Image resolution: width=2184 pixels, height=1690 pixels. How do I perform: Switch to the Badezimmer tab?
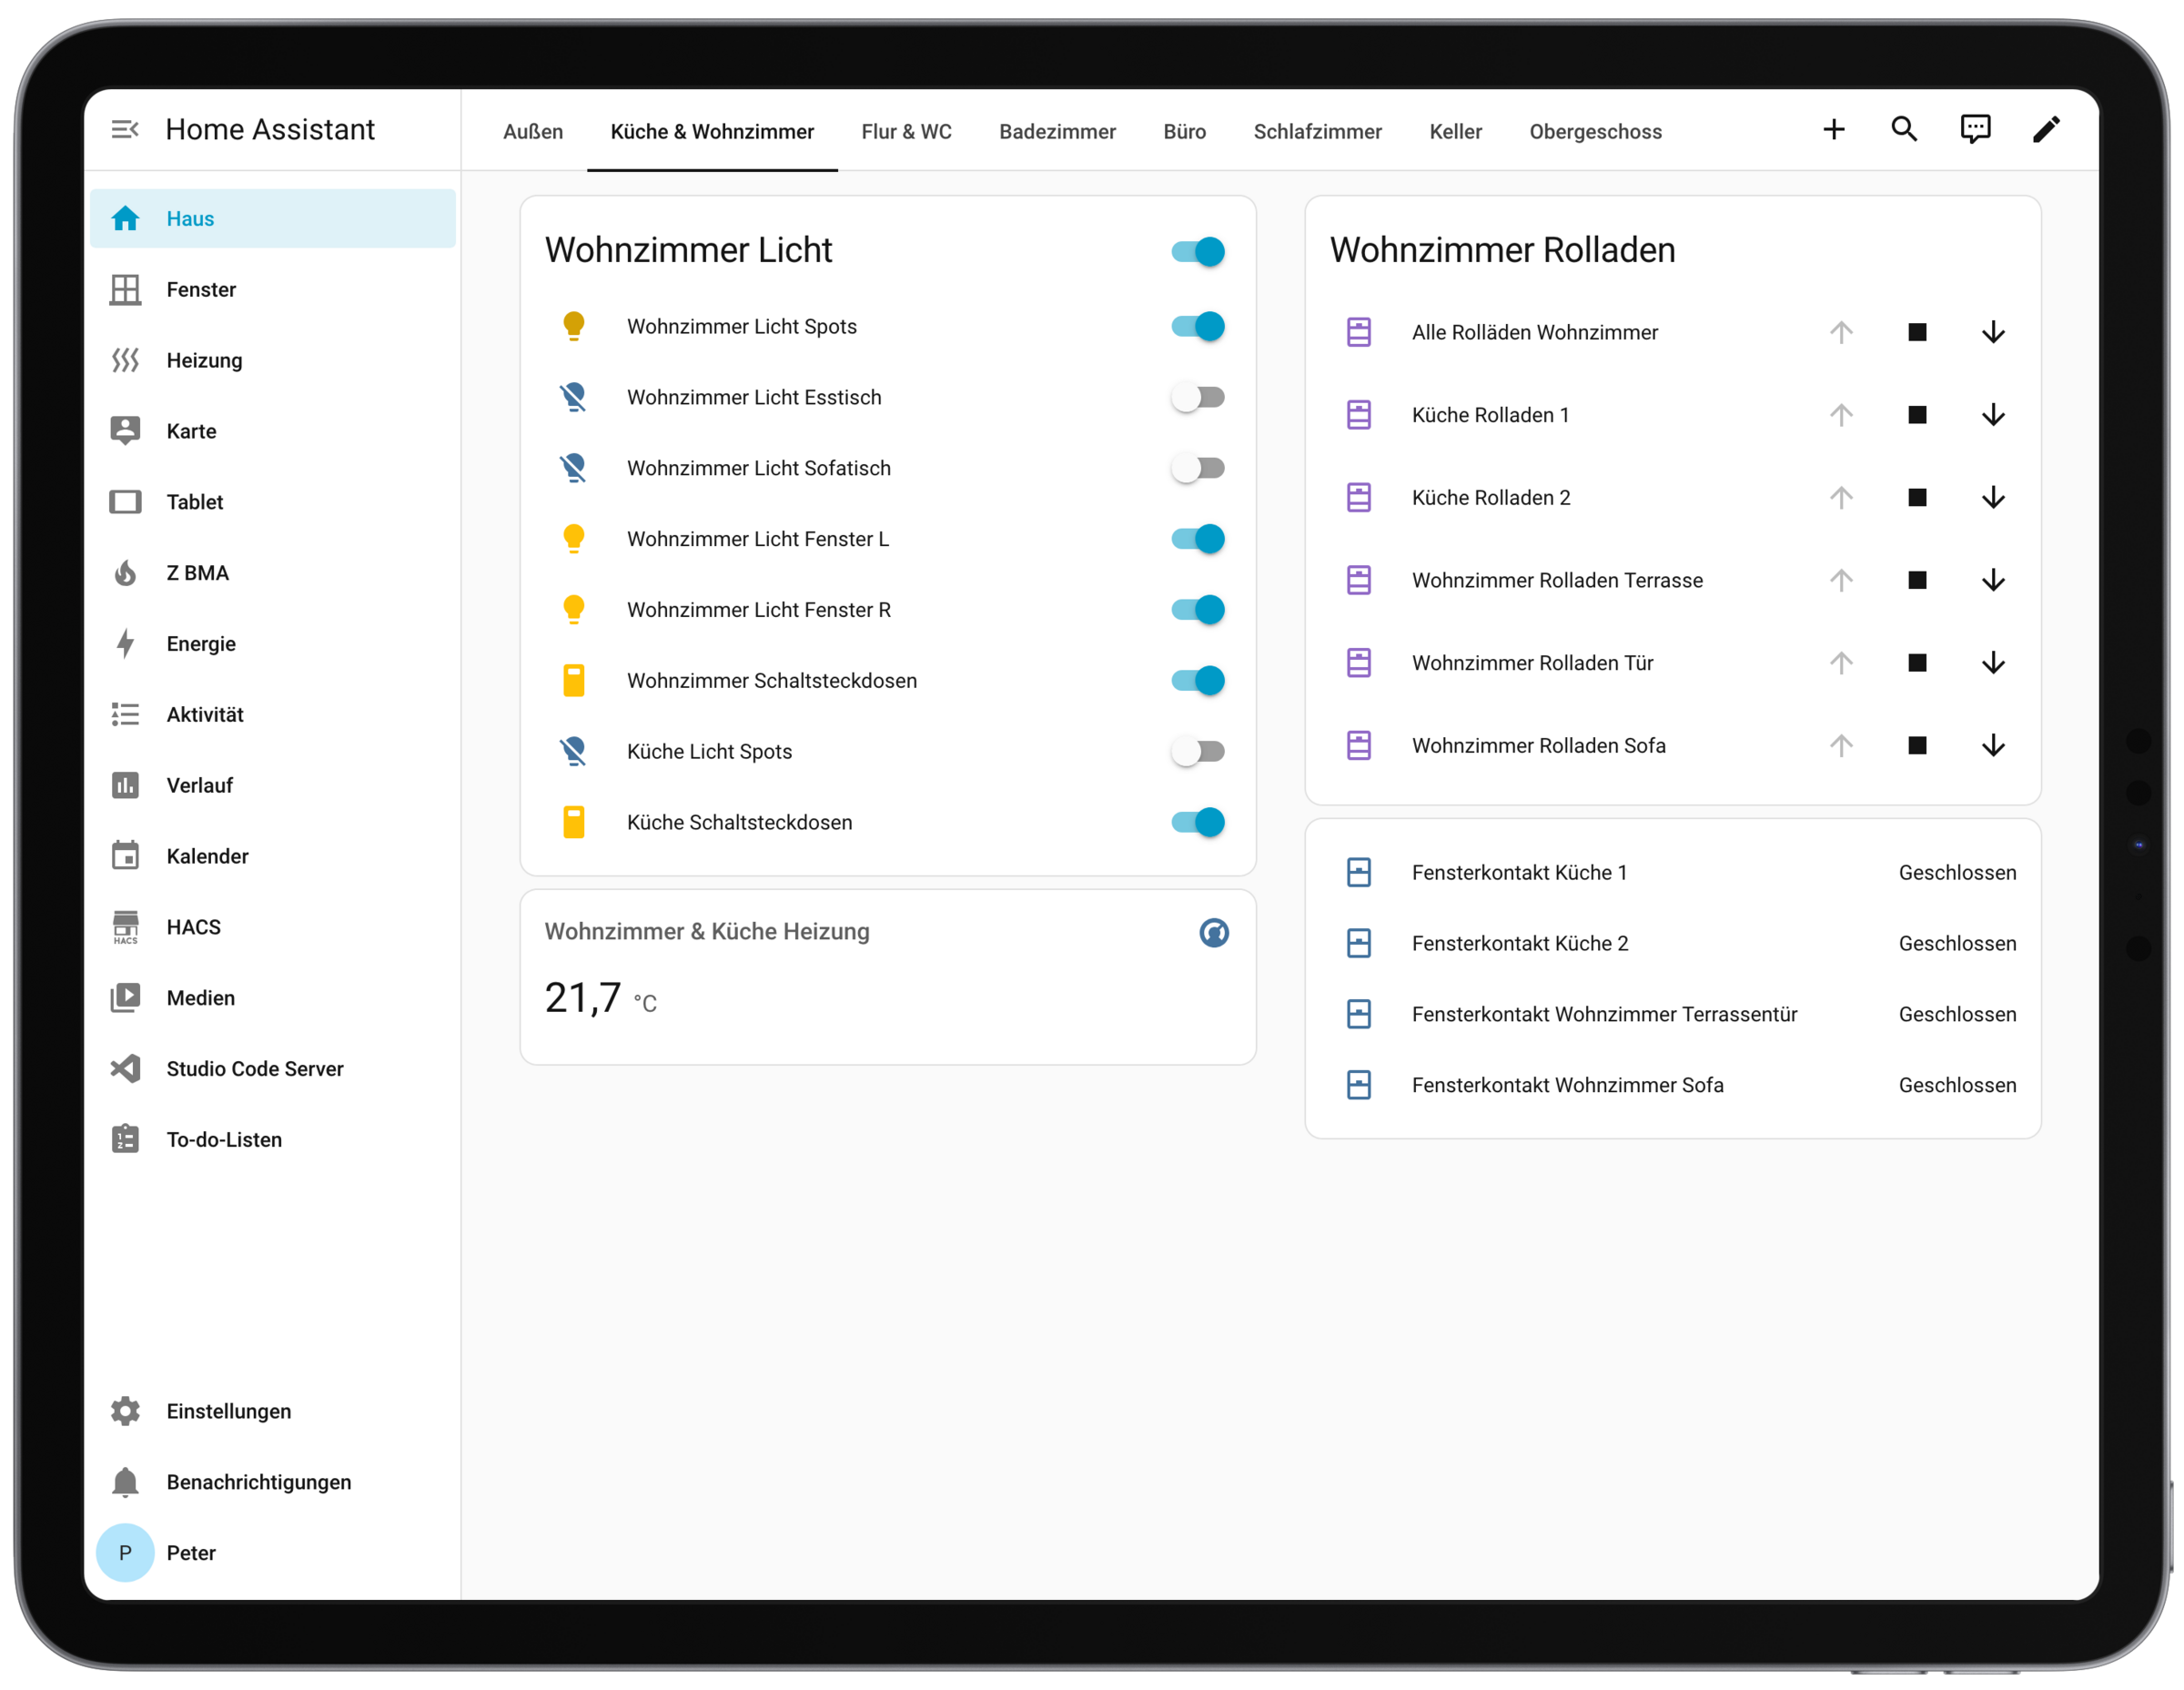[1057, 132]
